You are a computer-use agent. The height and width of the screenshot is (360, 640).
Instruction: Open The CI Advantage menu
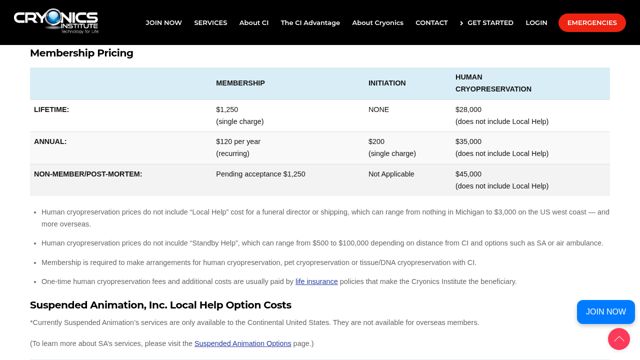(x=310, y=23)
